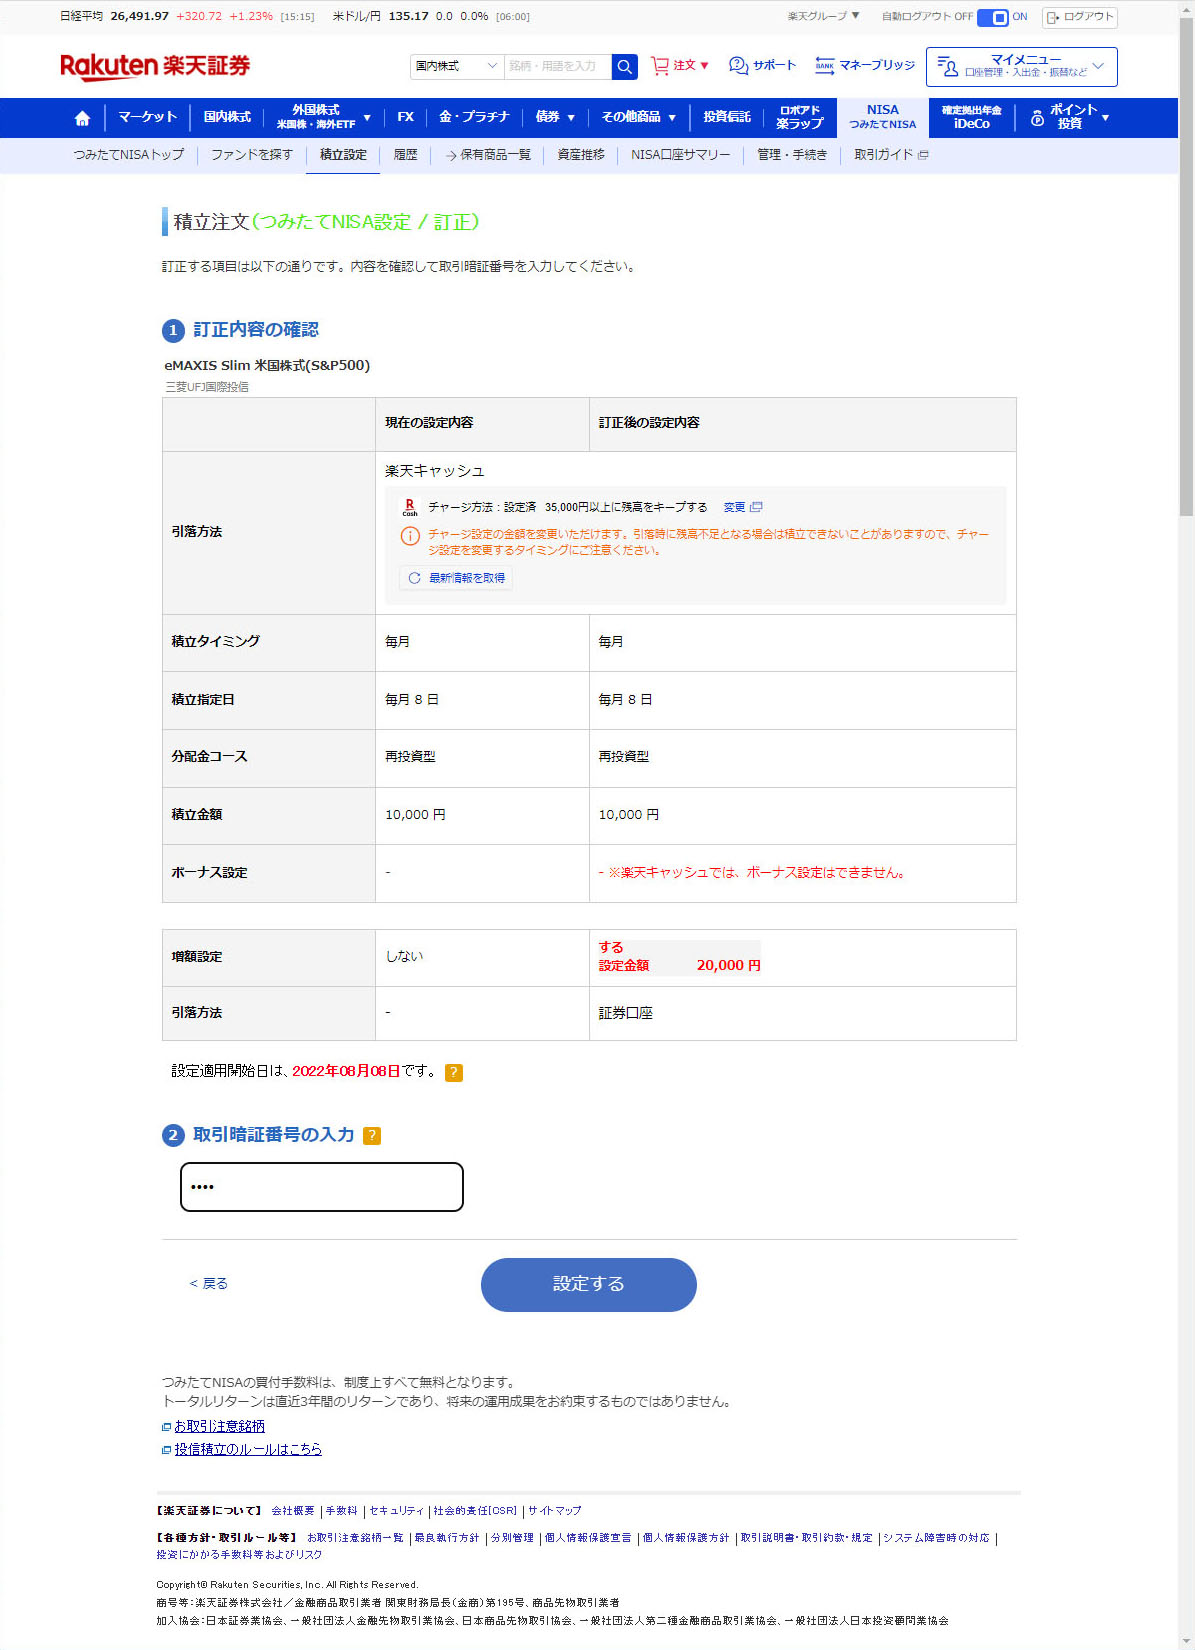Expand the マイメニュー dropdown
The image size is (1195, 1650).
point(1021,67)
